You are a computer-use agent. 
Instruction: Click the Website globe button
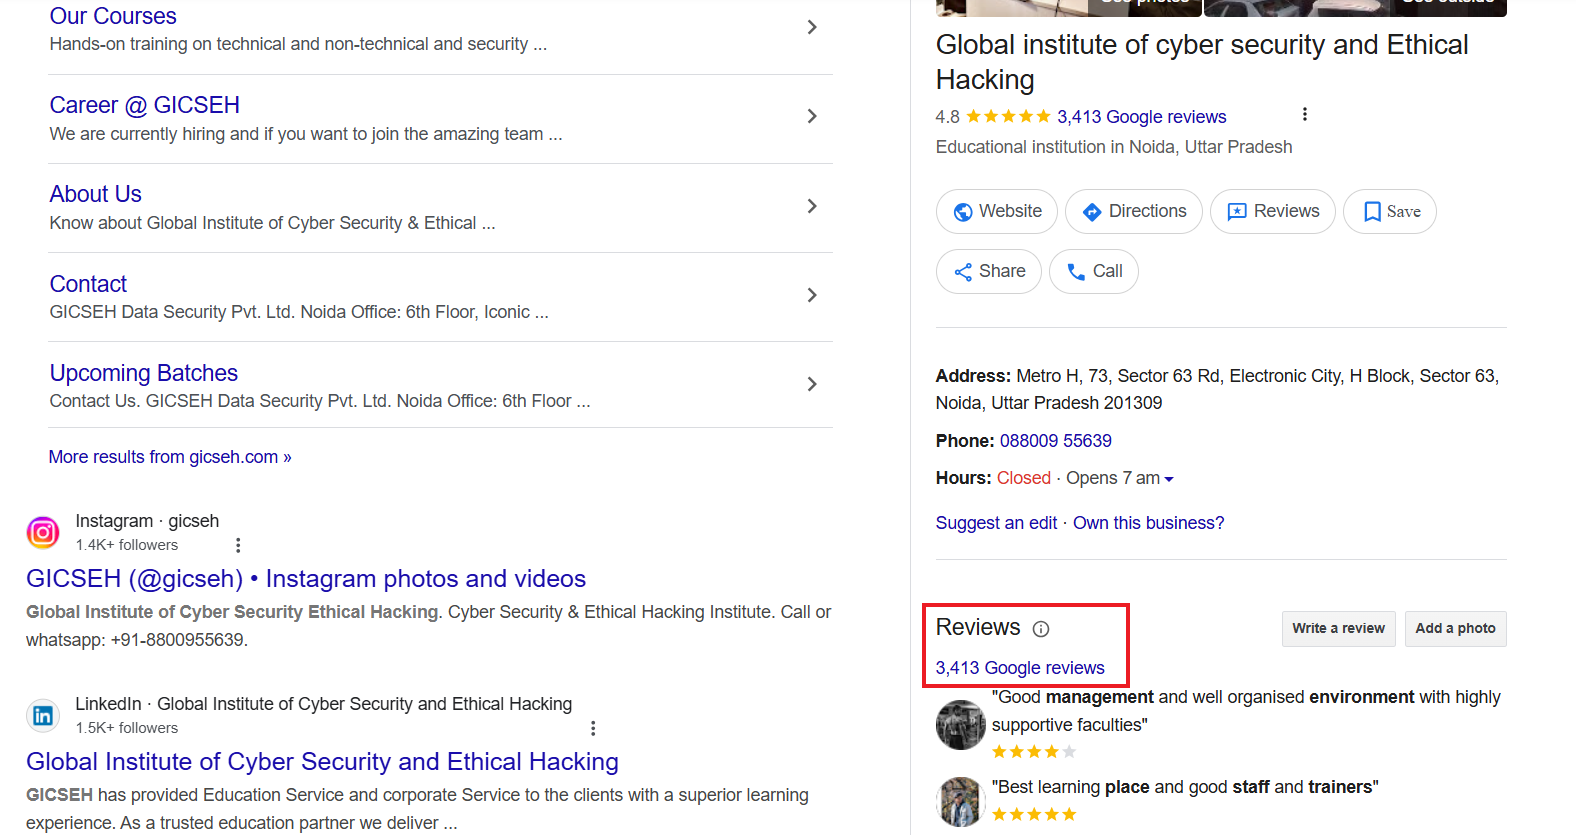coord(996,212)
